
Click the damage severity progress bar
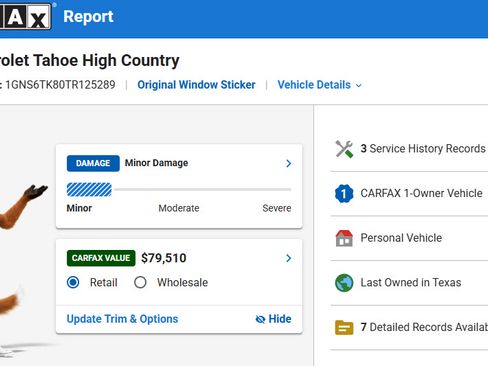tap(179, 190)
